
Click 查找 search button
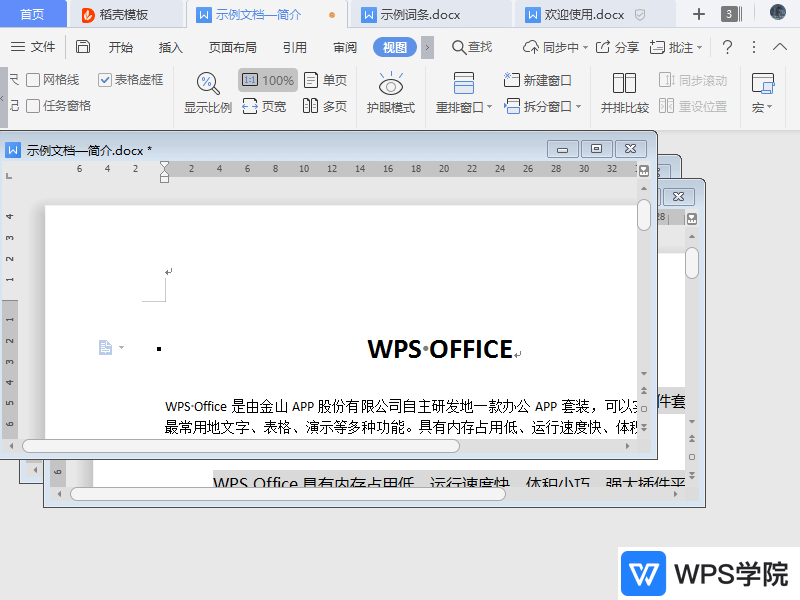(472, 47)
